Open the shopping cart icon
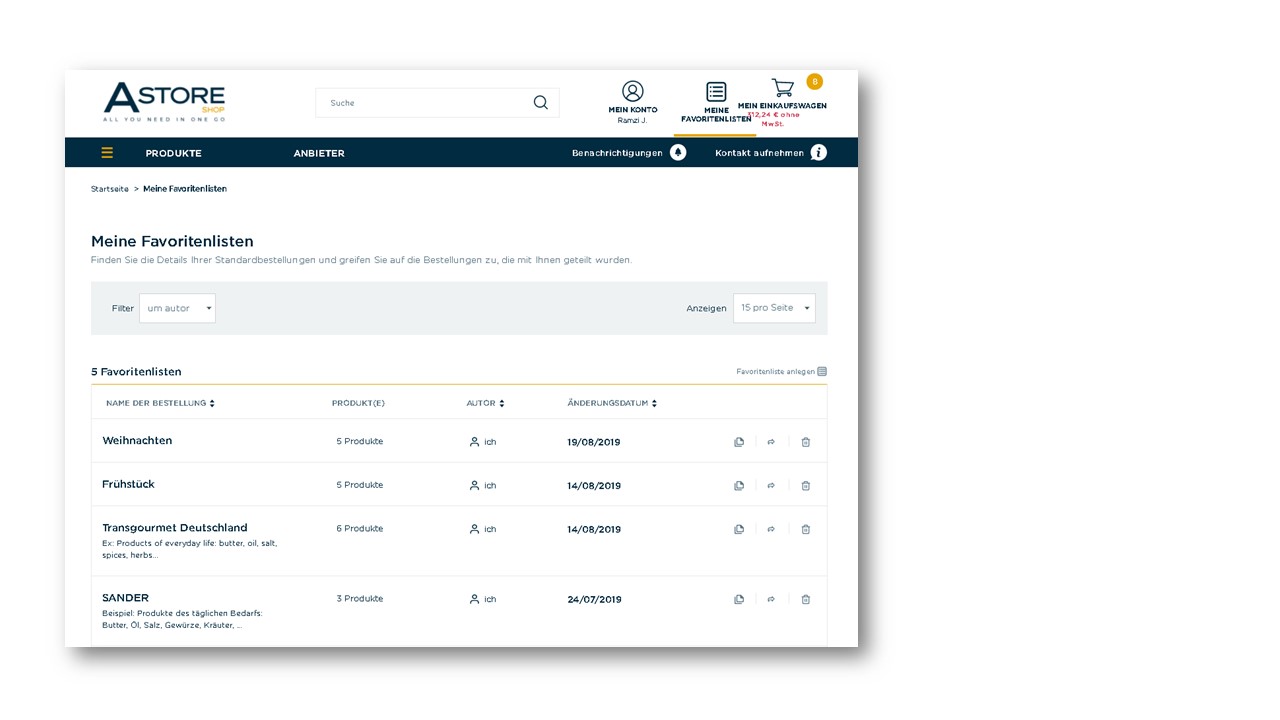Screen dimensions: 1280x720 (x=783, y=88)
